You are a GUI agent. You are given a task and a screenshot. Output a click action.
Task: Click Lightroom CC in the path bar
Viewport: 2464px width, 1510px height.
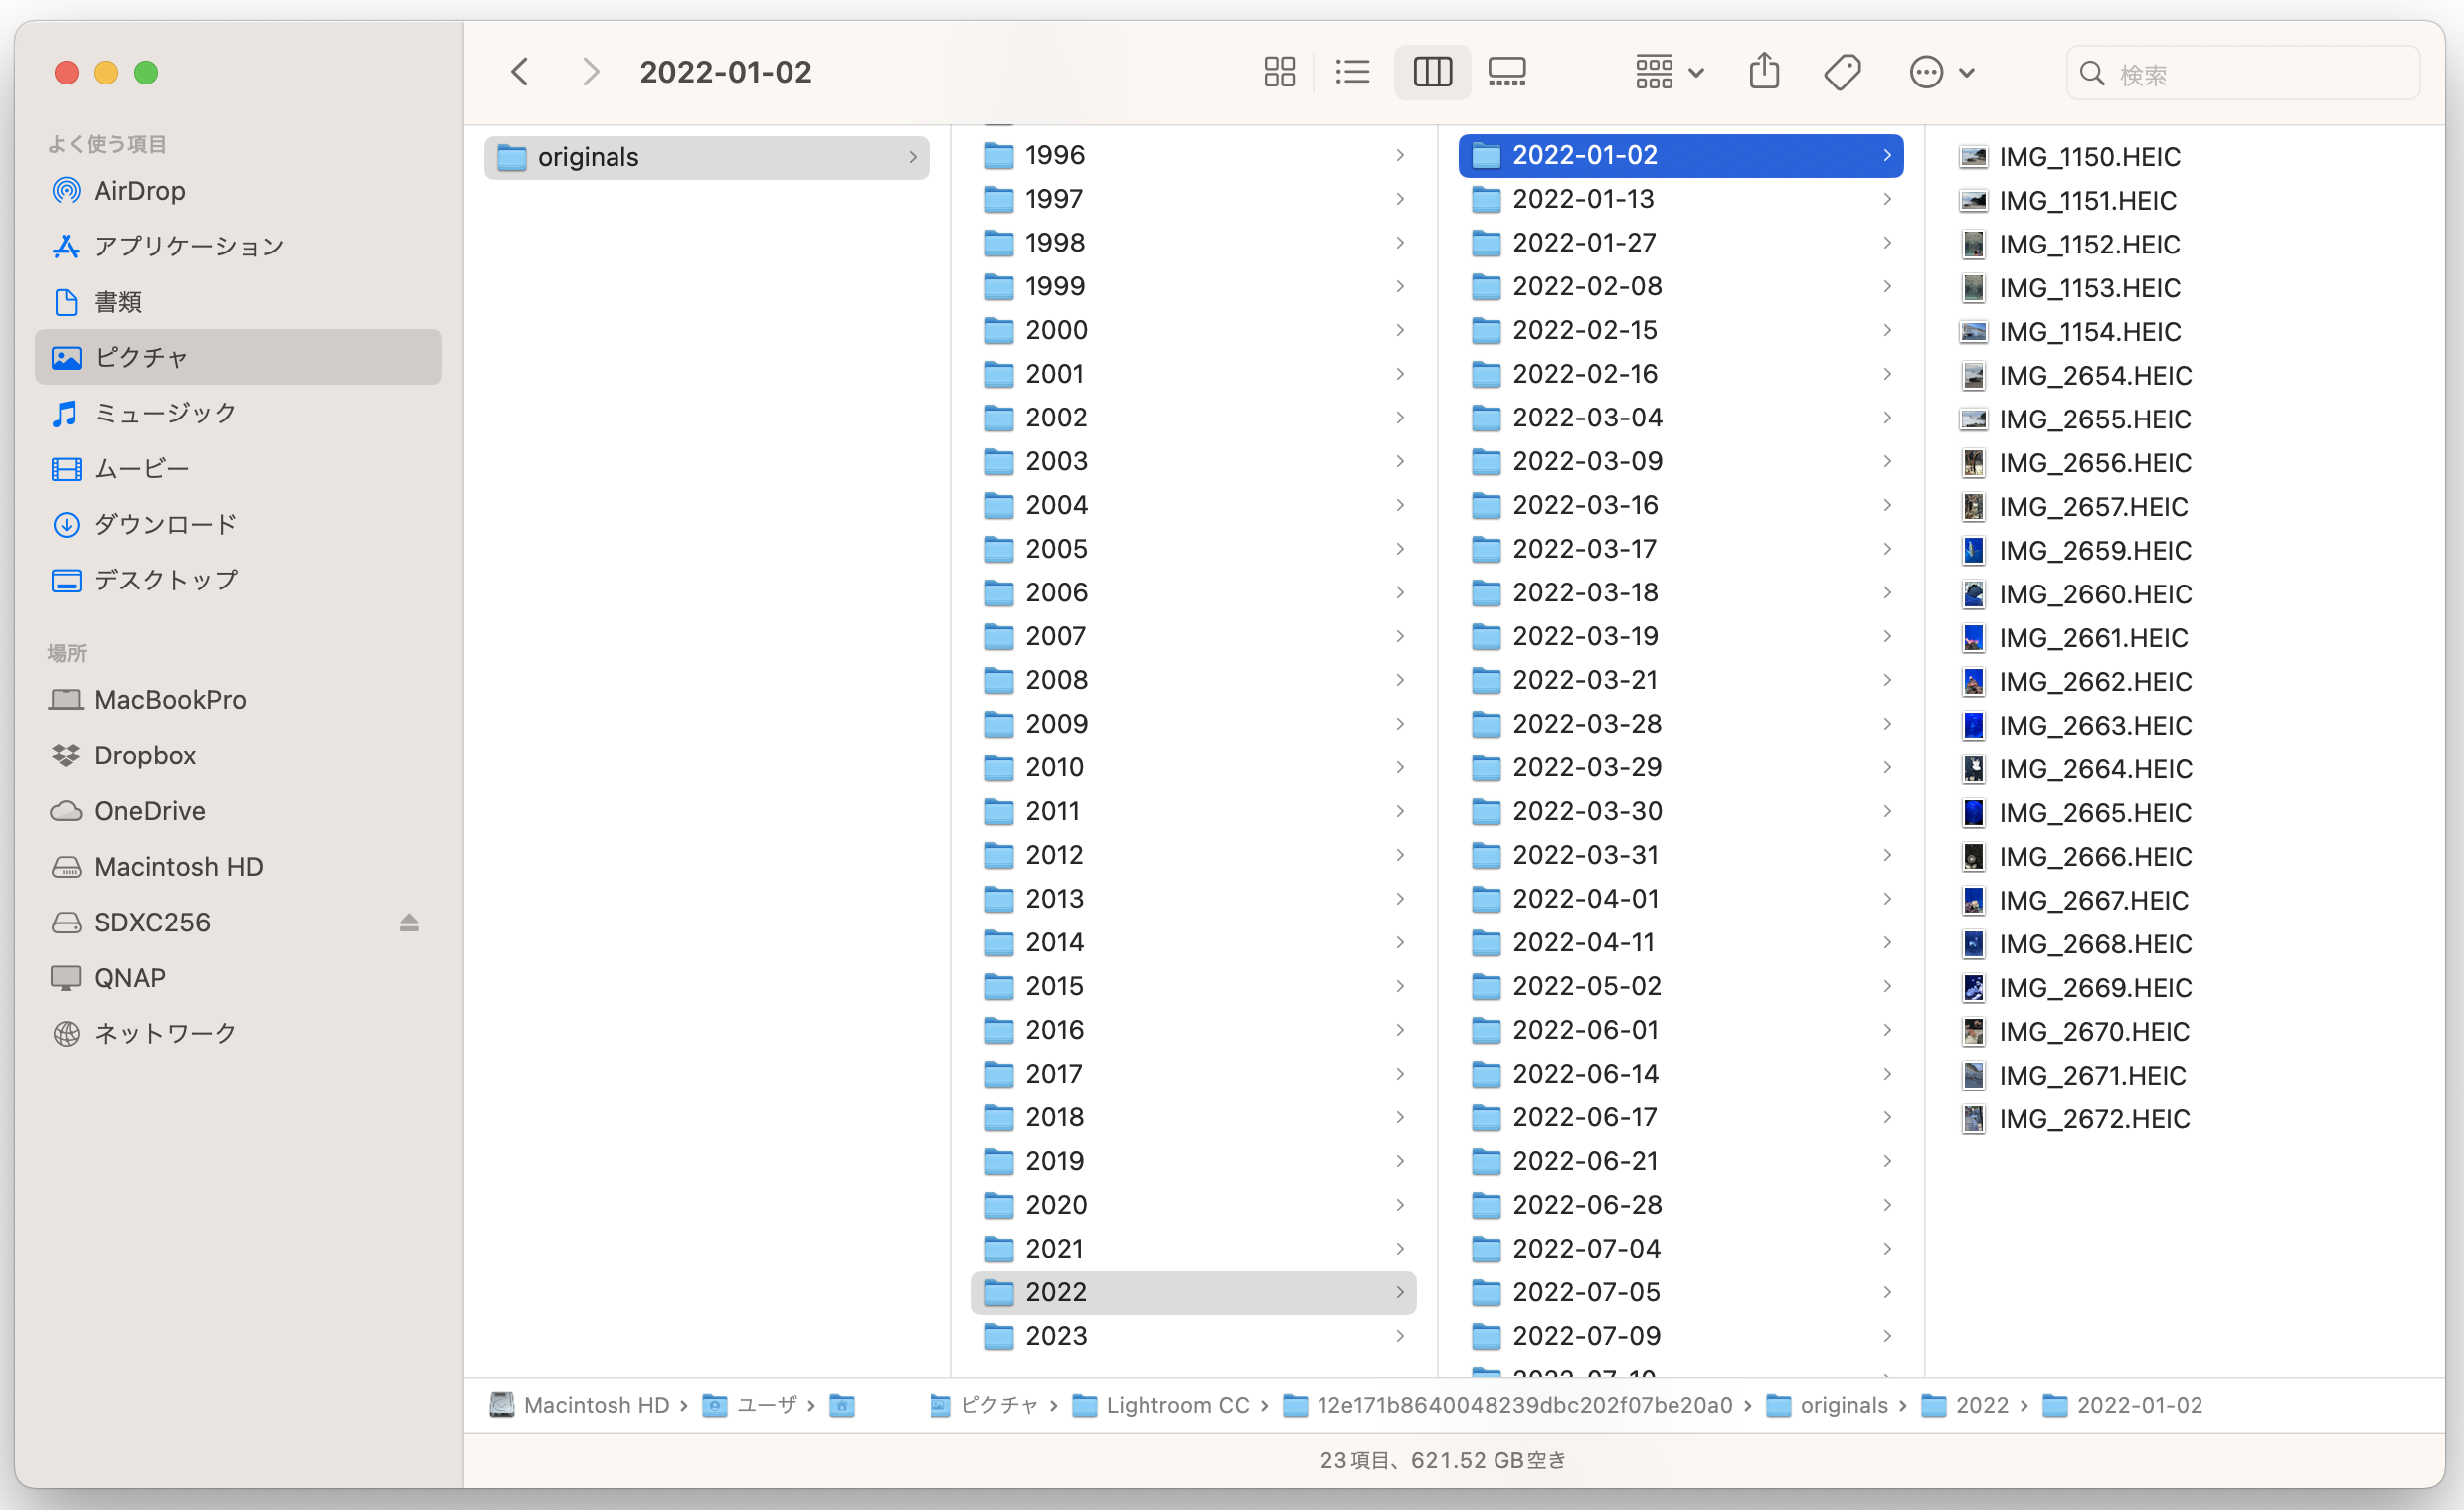[x=1176, y=1405]
